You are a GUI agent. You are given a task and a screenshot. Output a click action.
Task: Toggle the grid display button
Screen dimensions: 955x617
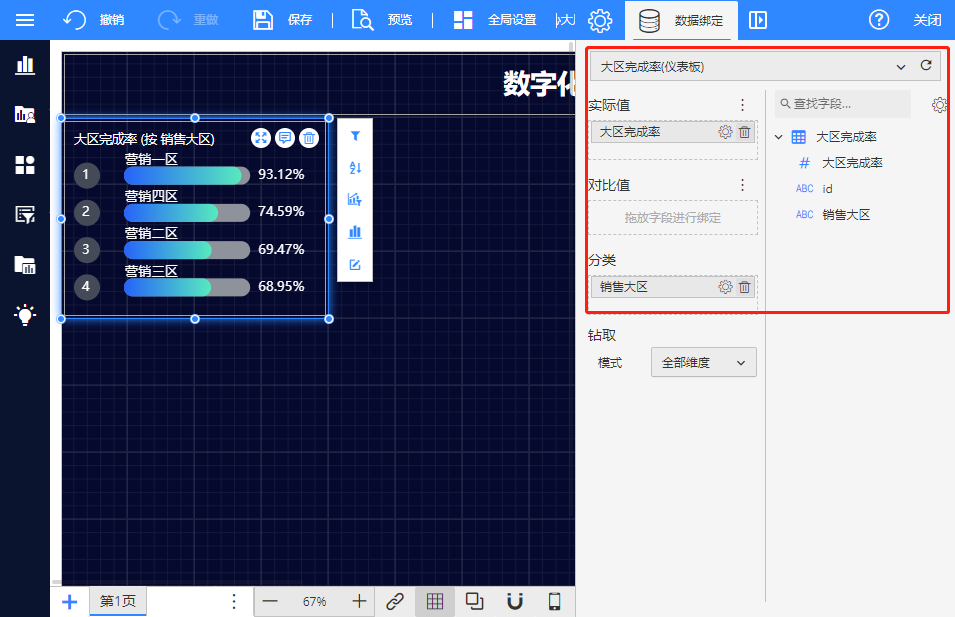coord(435,601)
